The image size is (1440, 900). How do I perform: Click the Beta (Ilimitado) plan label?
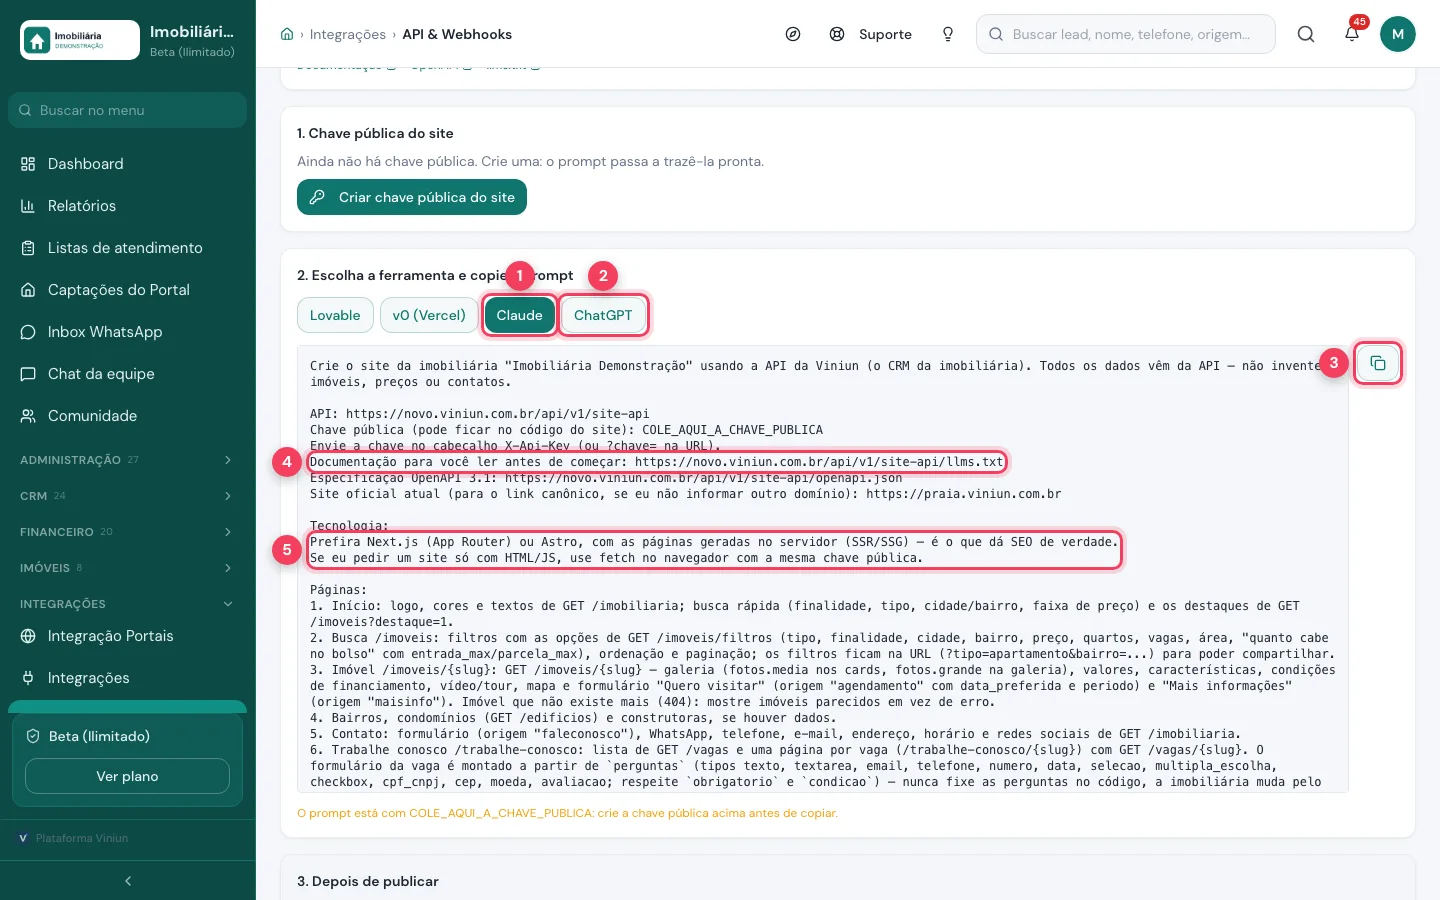[99, 736]
